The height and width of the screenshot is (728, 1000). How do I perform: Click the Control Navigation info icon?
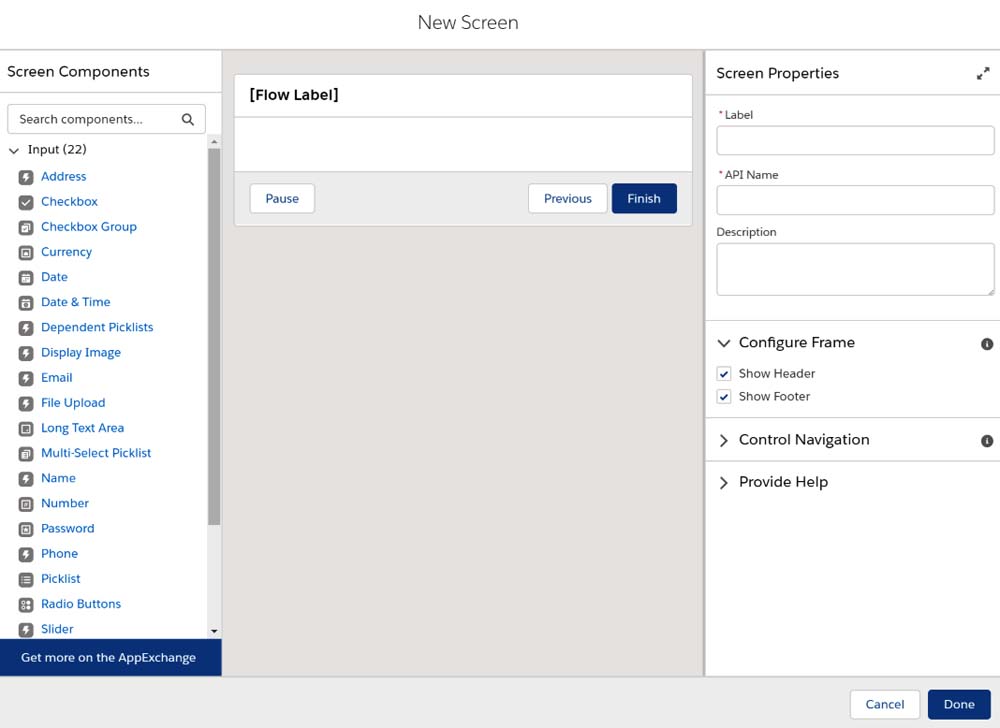pyautogui.click(x=987, y=441)
